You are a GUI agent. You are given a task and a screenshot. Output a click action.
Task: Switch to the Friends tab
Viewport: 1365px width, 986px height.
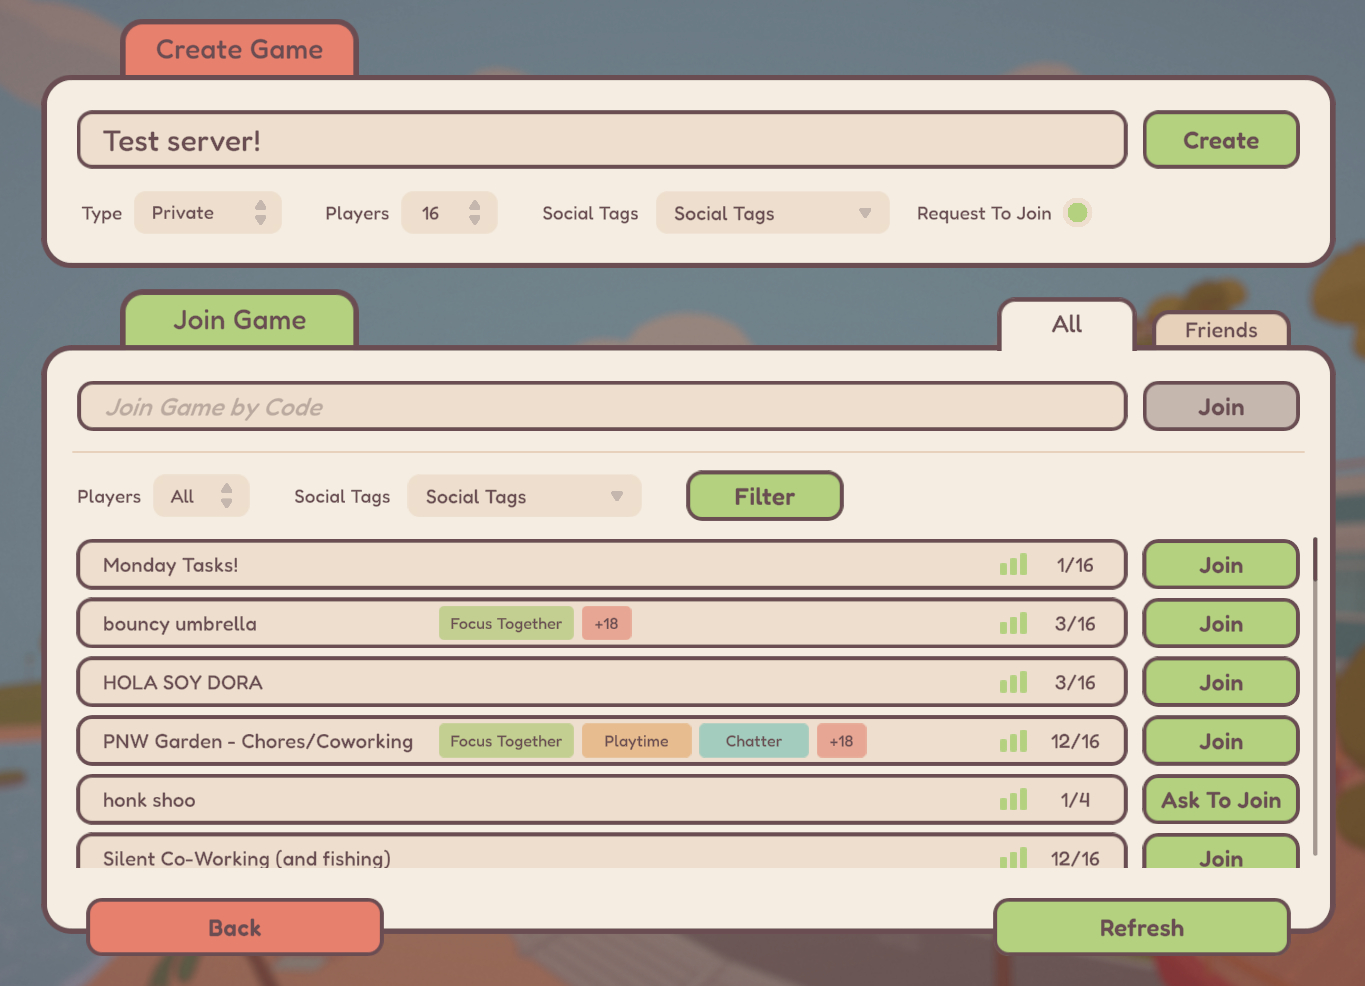(1221, 330)
